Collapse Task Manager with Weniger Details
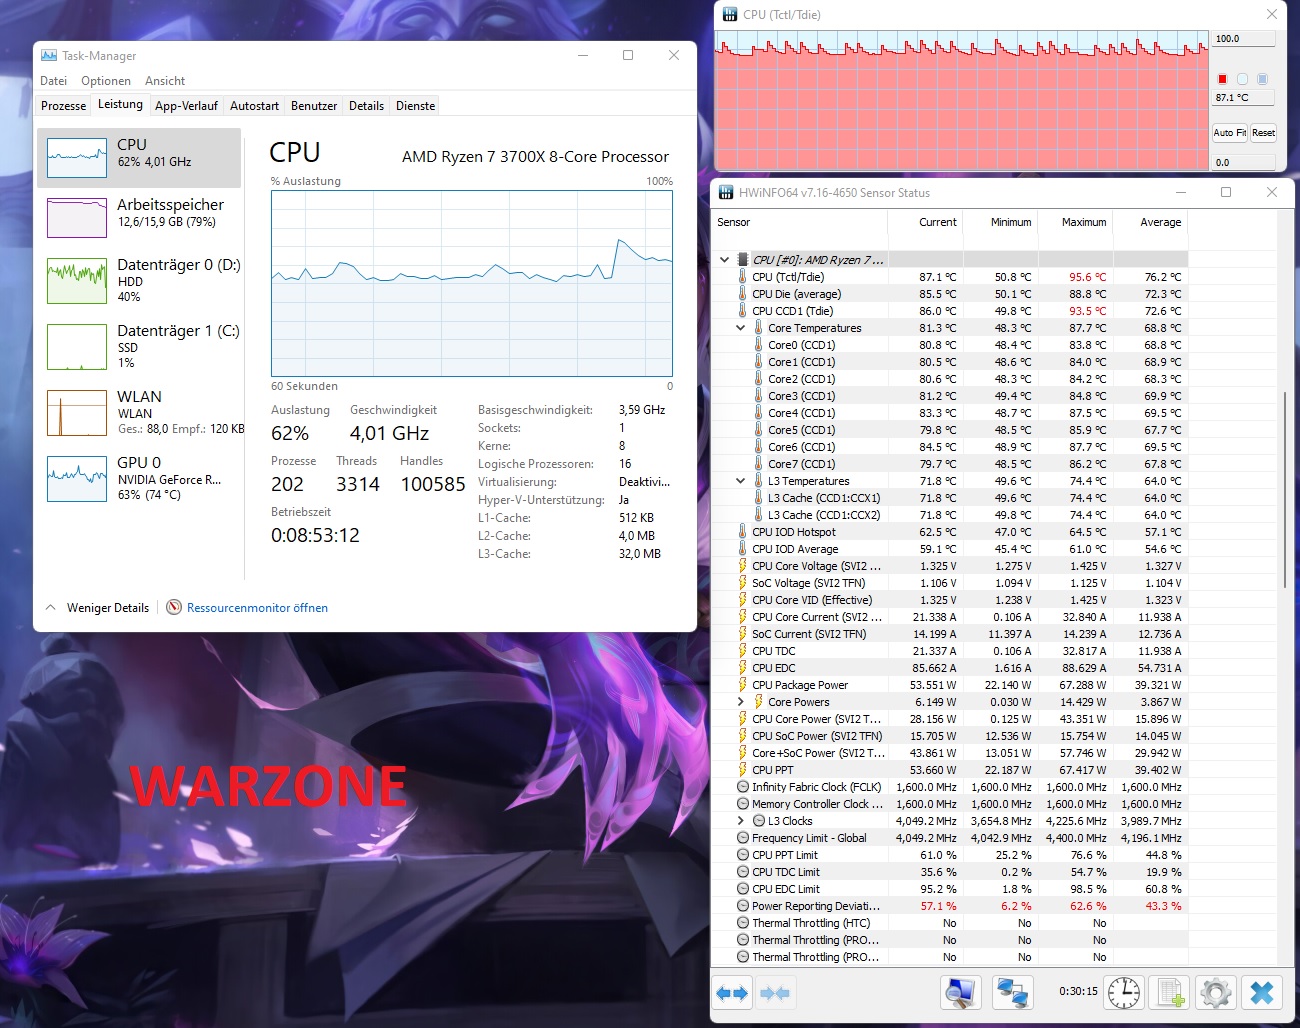 coord(98,608)
